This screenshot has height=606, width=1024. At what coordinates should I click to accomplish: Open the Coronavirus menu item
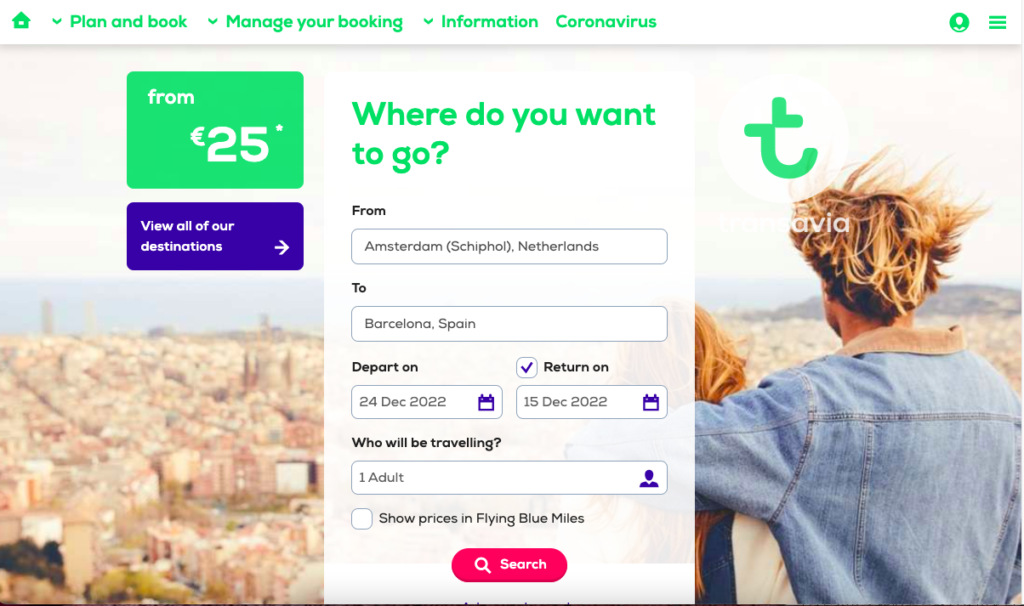click(605, 22)
